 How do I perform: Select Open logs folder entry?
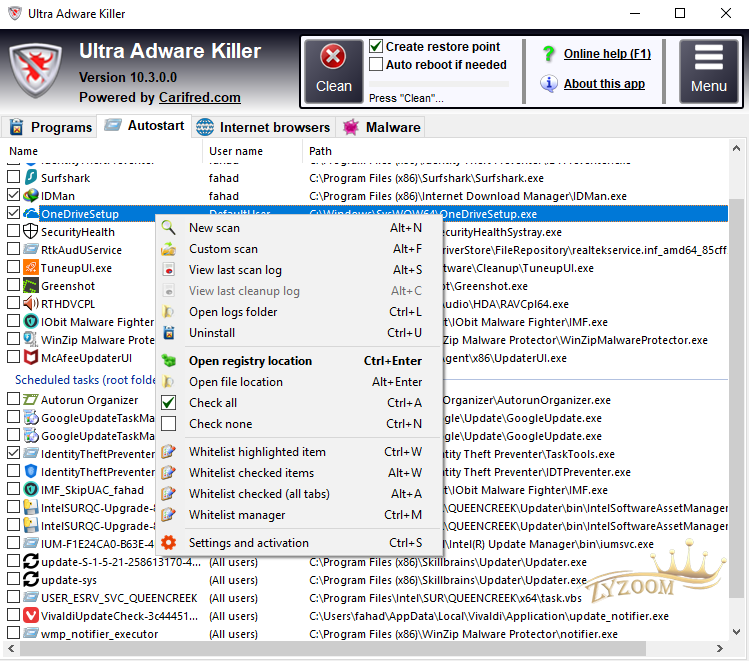point(297,312)
